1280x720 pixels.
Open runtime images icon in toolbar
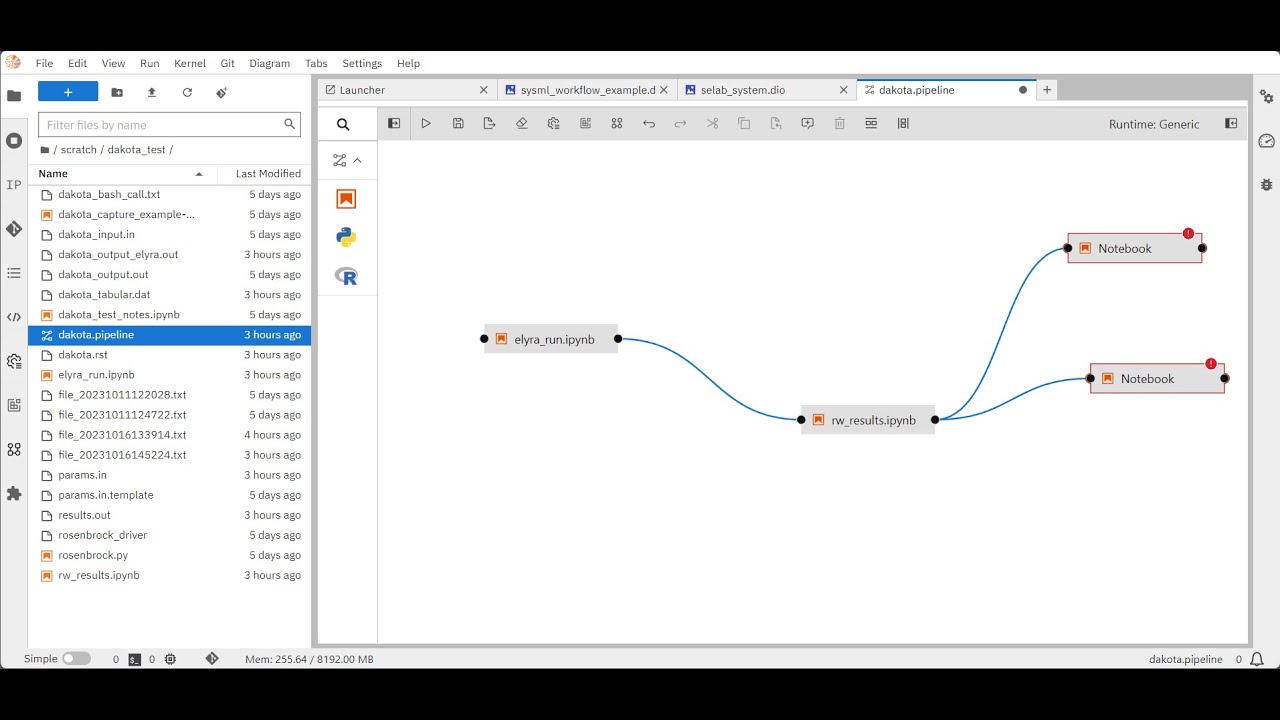click(x=585, y=124)
